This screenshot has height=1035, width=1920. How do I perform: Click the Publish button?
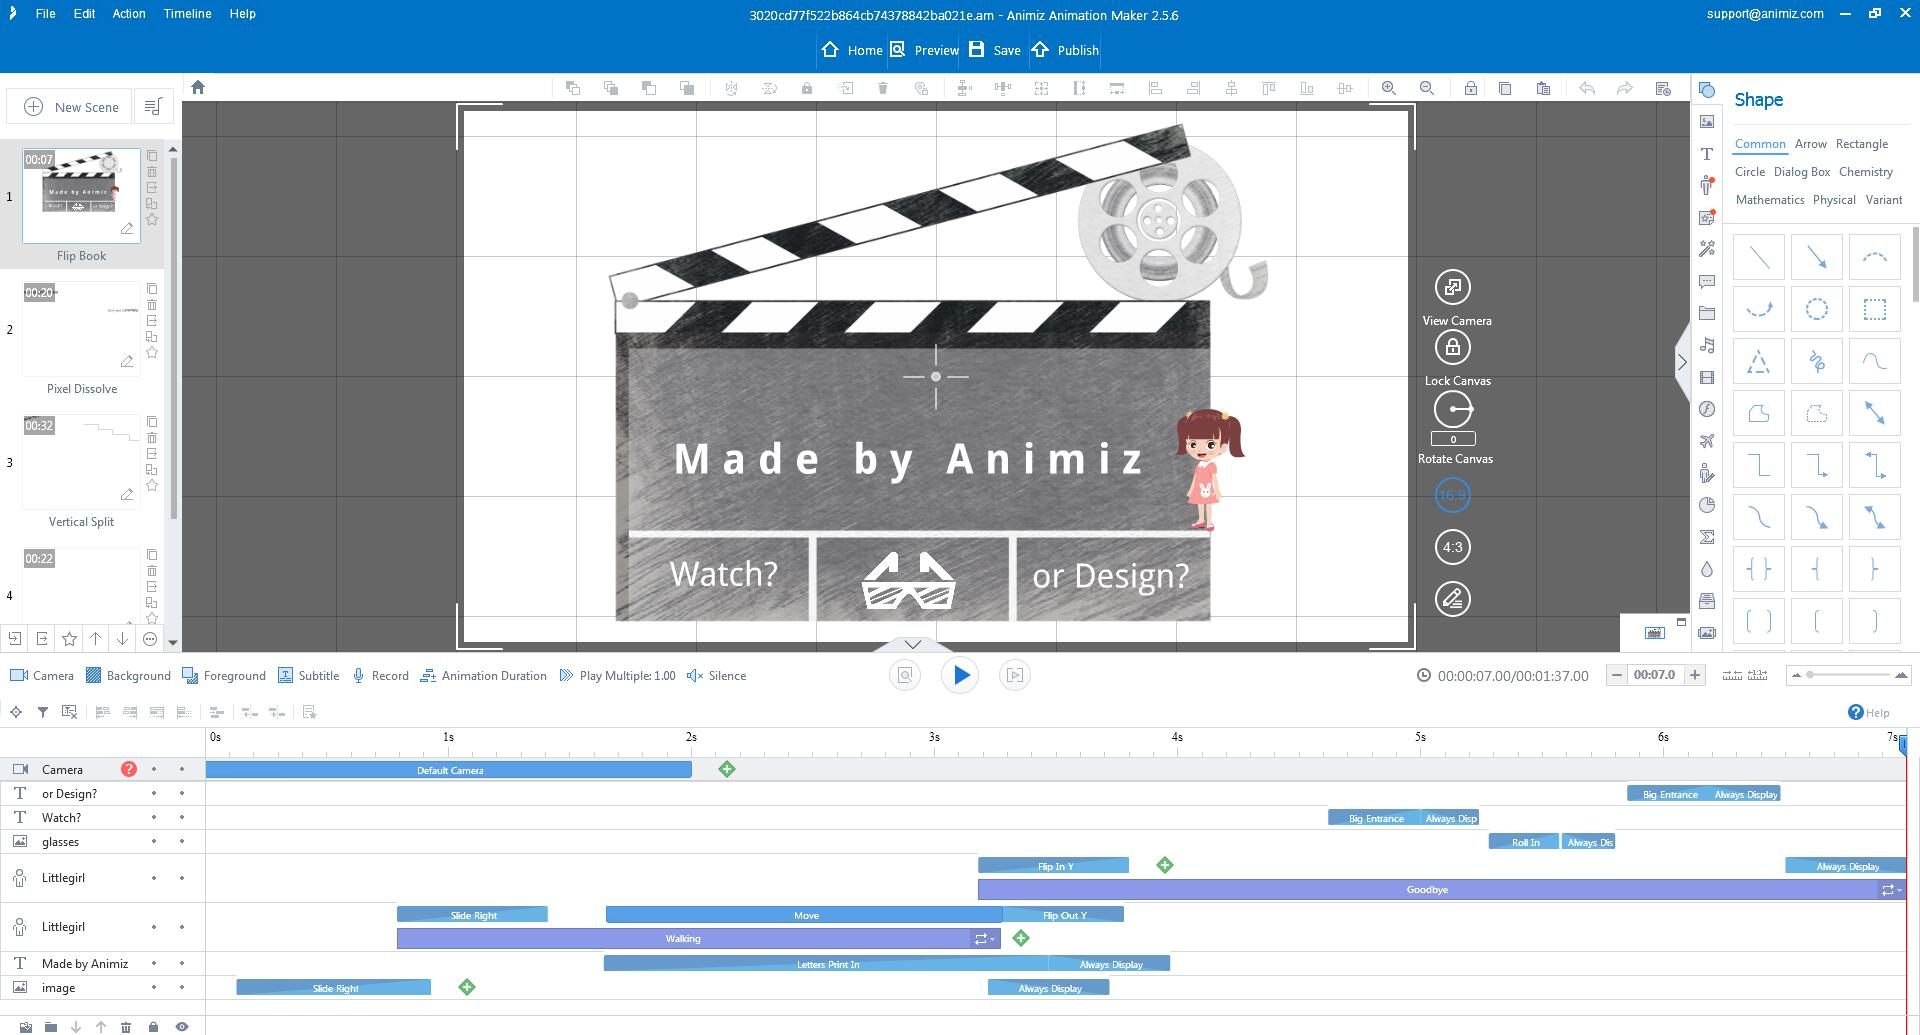1065,50
